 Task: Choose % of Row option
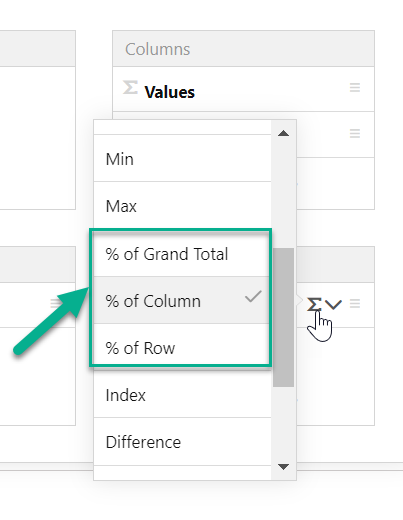point(183,347)
